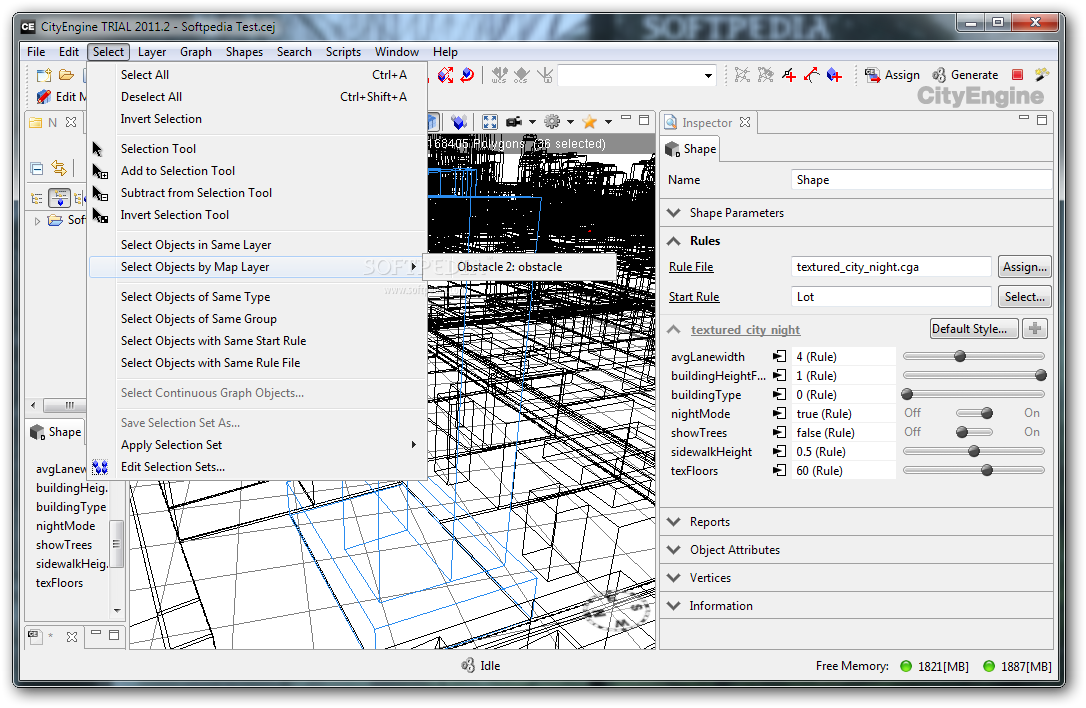The image size is (1086, 708).
Task: Click the polygonal street creation icon
Action: (789, 75)
